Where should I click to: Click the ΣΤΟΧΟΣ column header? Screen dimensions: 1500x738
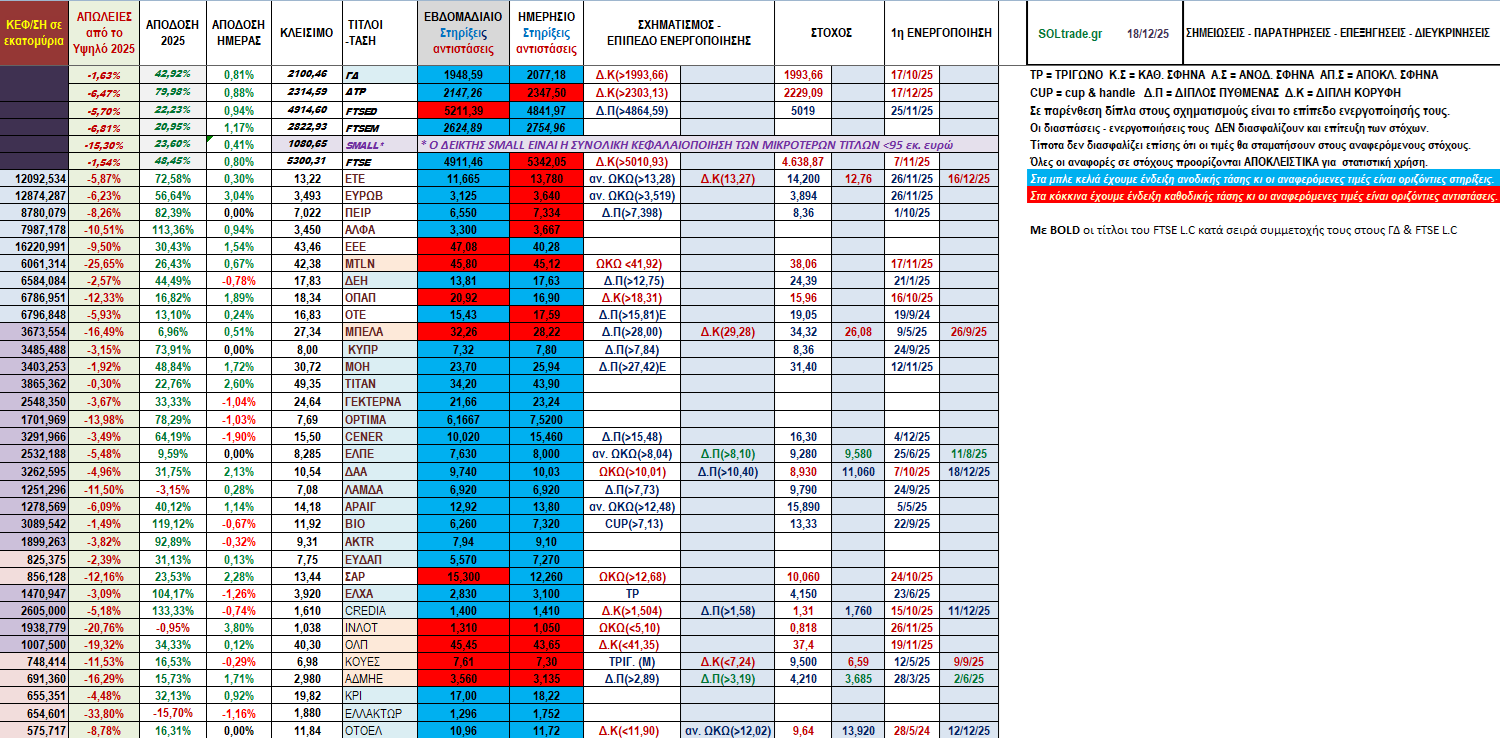click(830, 33)
